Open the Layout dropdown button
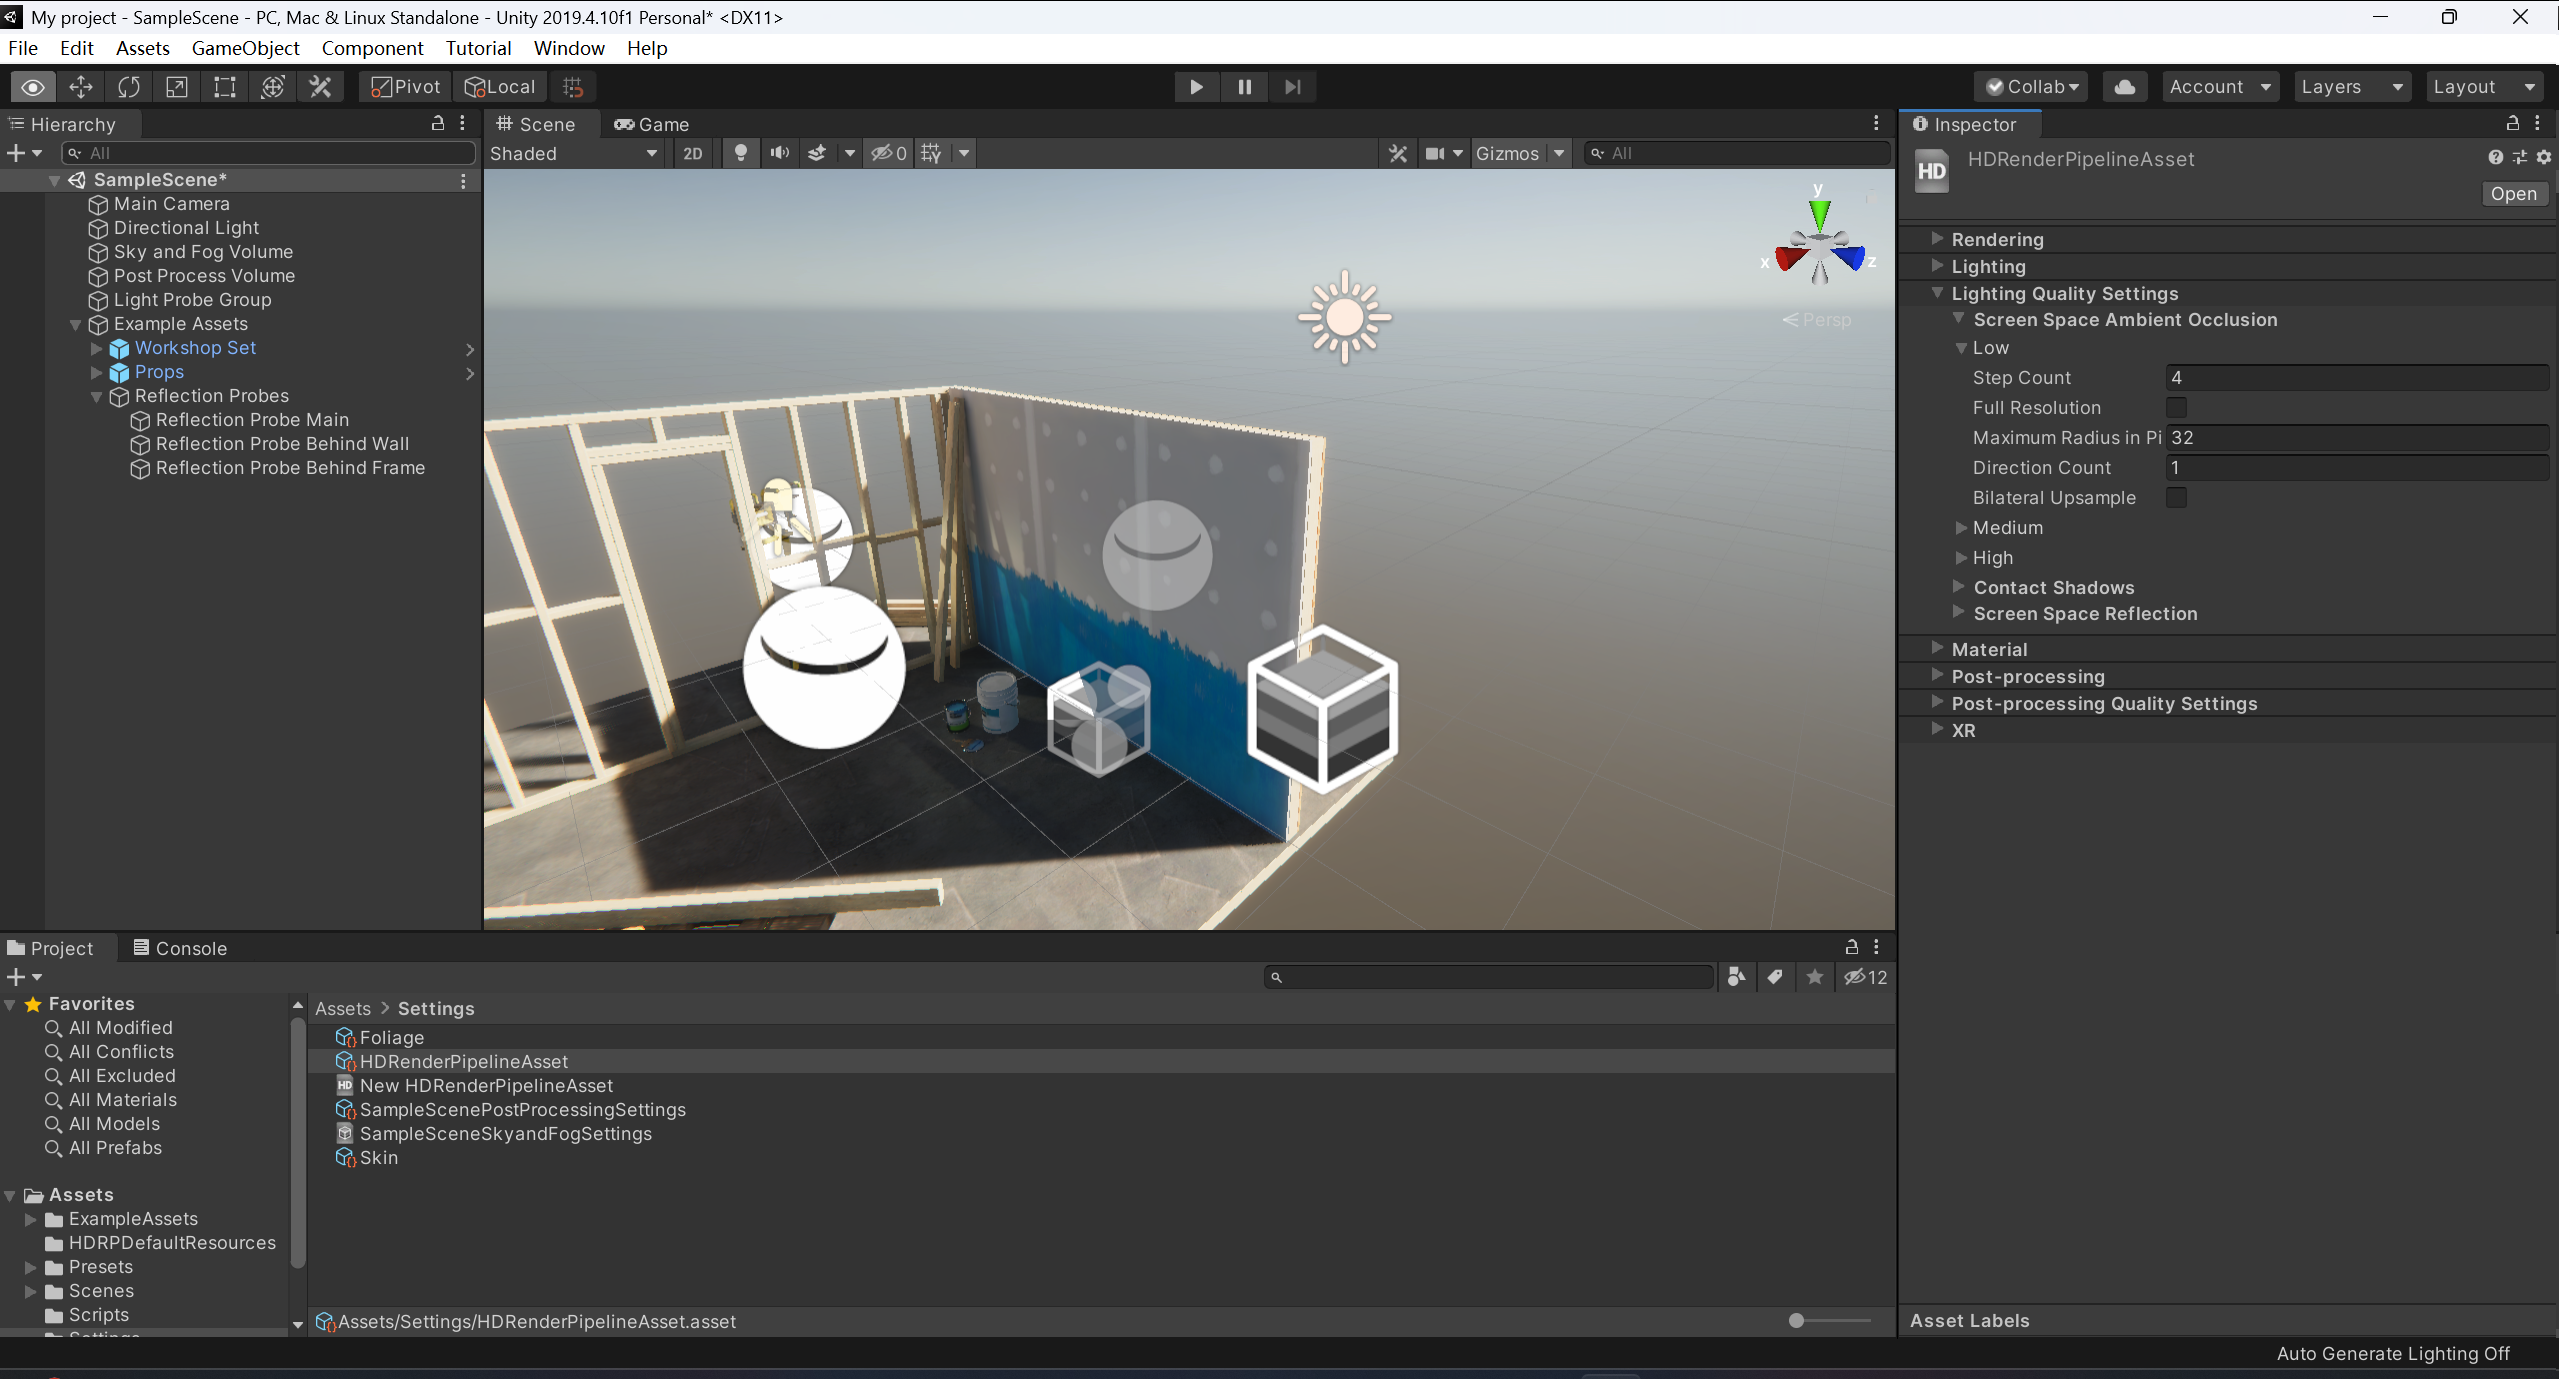Image resolution: width=2559 pixels, height=1379 pixels. [x=2484, y=87]
